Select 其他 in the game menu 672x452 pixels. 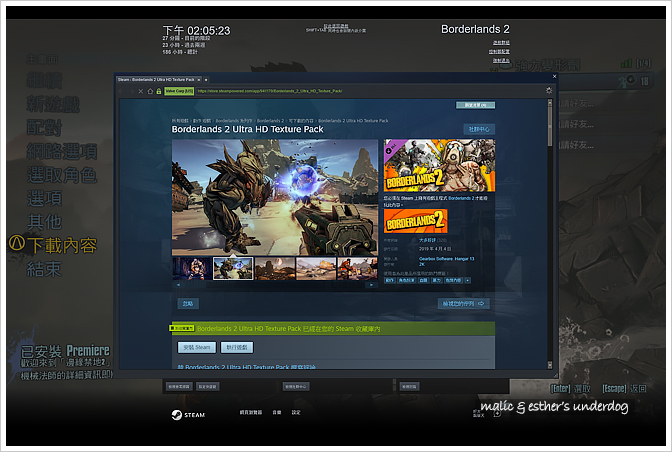click(45, 222)
